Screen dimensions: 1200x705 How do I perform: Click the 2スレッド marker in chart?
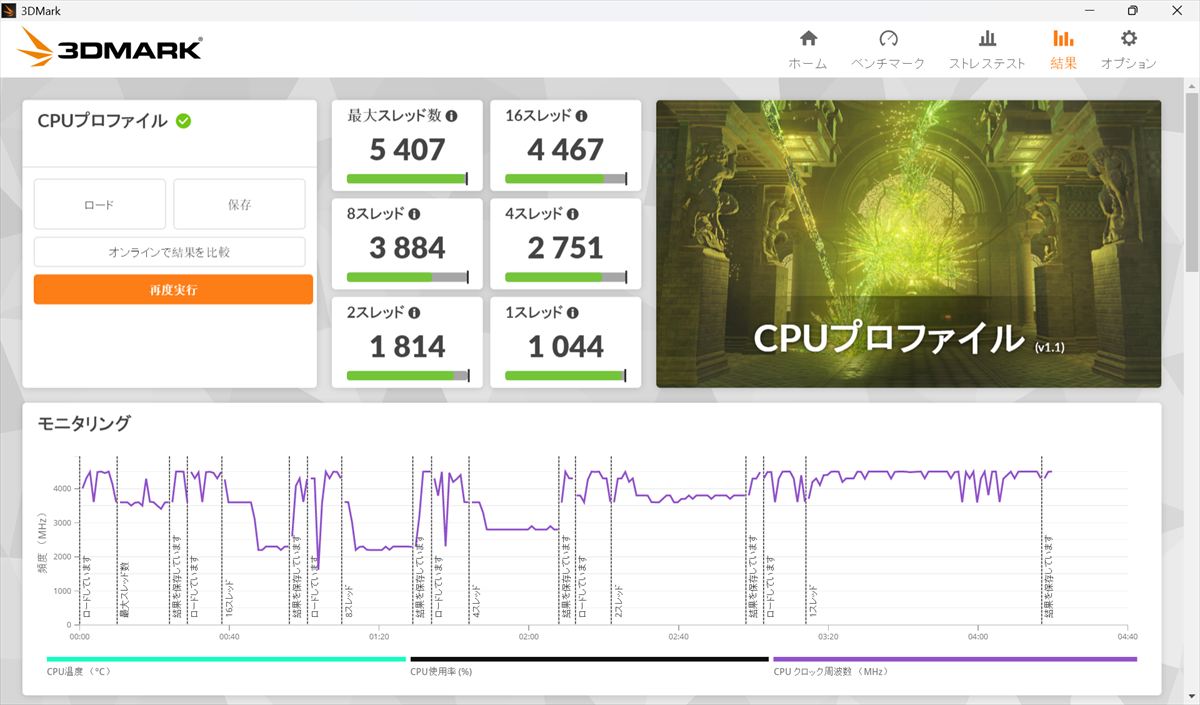619,601
